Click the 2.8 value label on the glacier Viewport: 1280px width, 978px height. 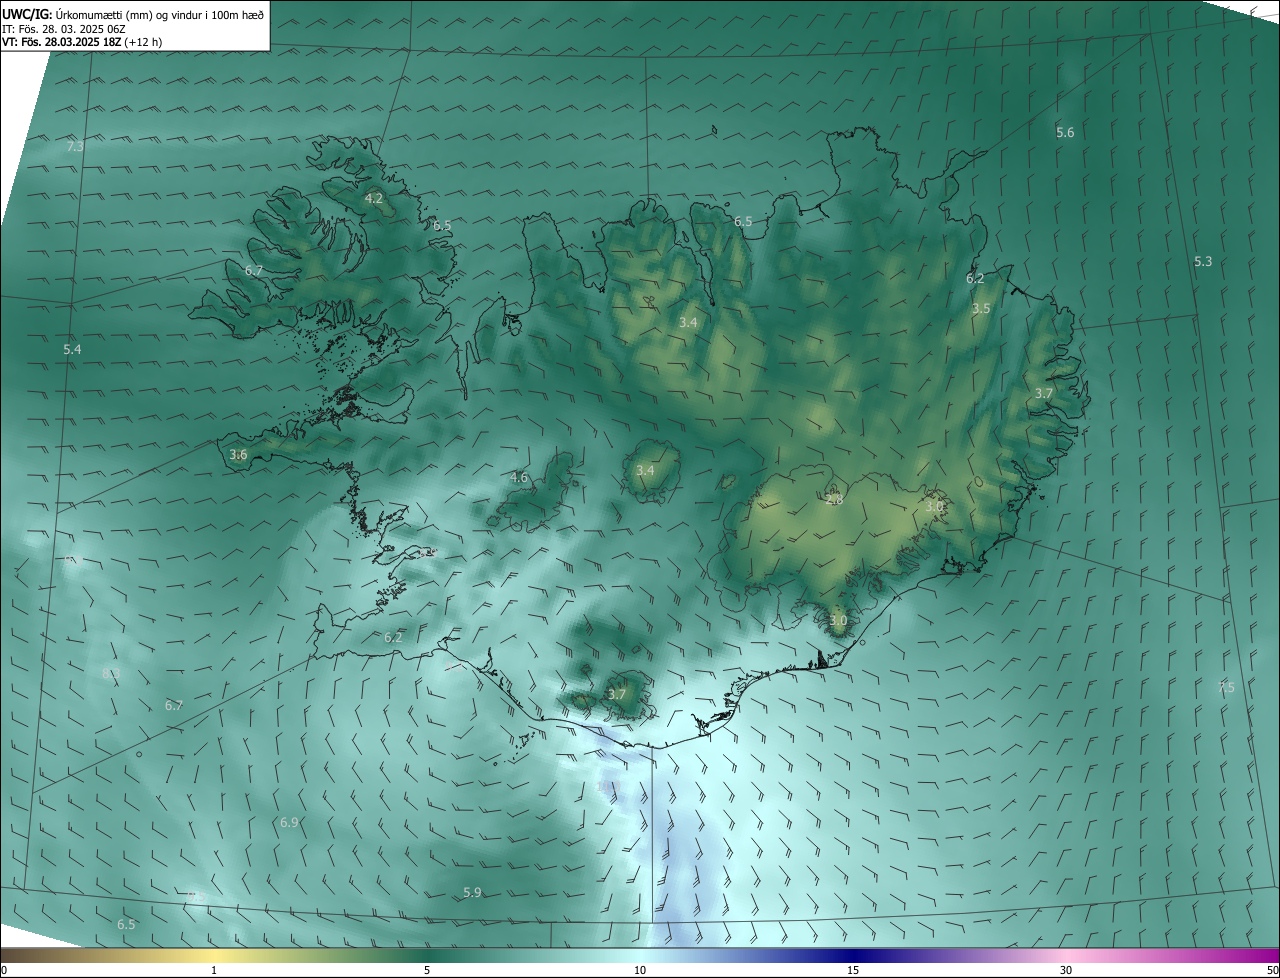(834, 500)
